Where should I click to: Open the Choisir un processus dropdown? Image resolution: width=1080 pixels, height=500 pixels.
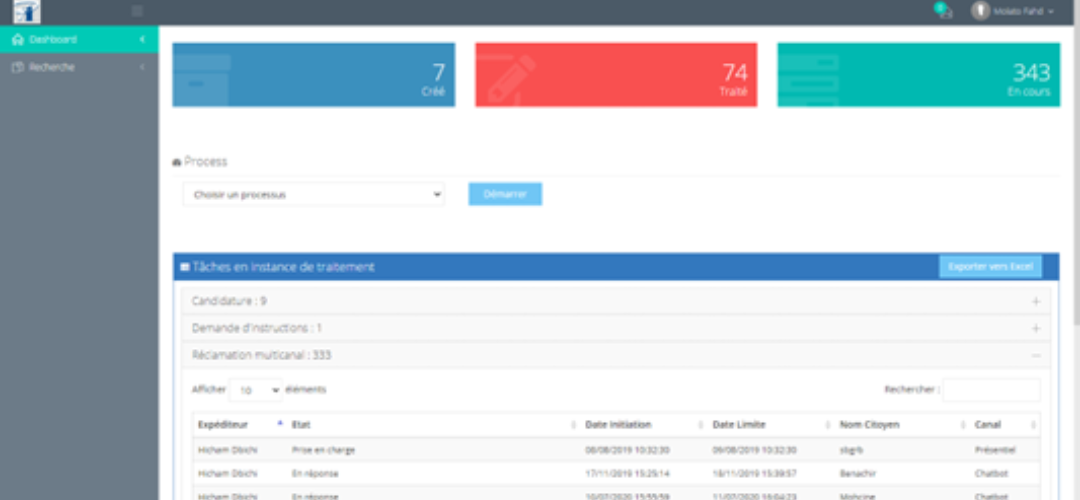click(x=313, y=195)
